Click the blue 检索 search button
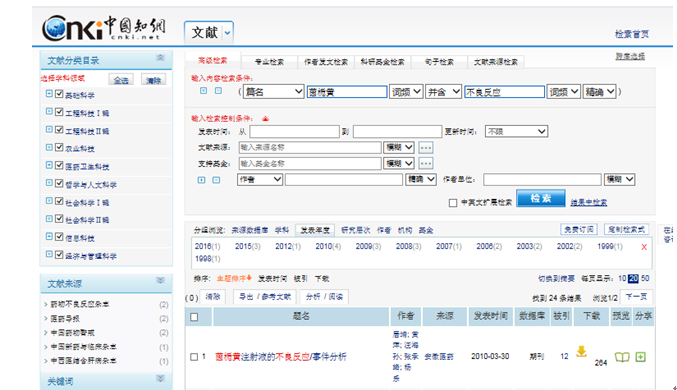The height and width of the screenshot is (390, 677). [541, 198]
